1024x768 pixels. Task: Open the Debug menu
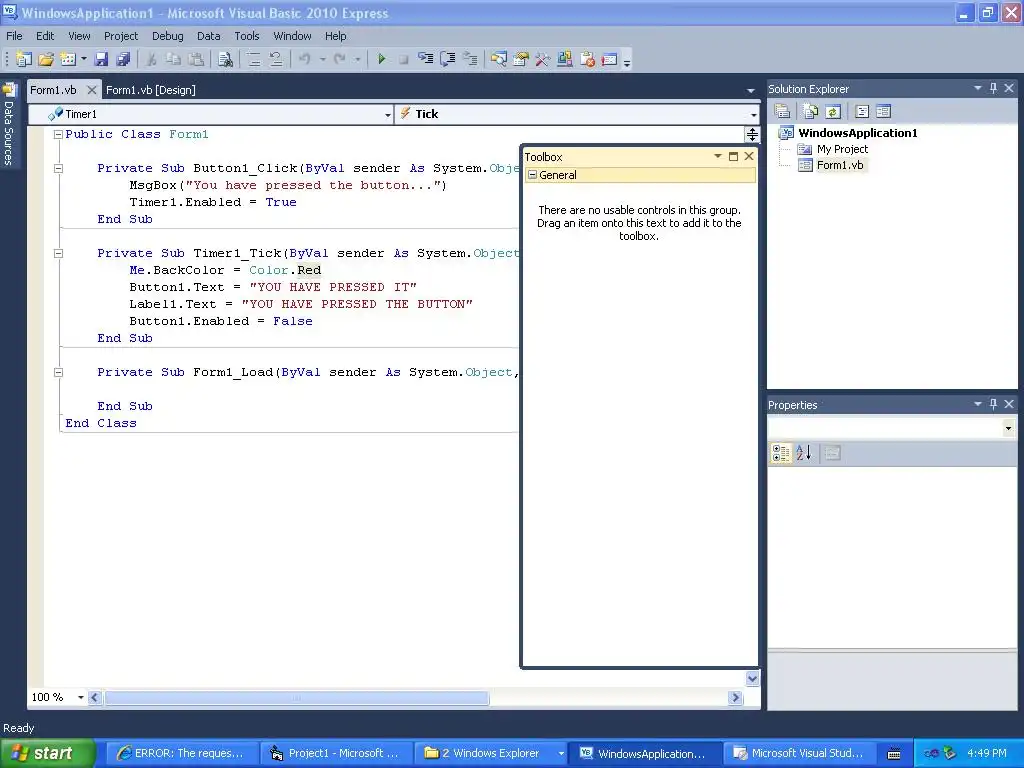[167, 36]
